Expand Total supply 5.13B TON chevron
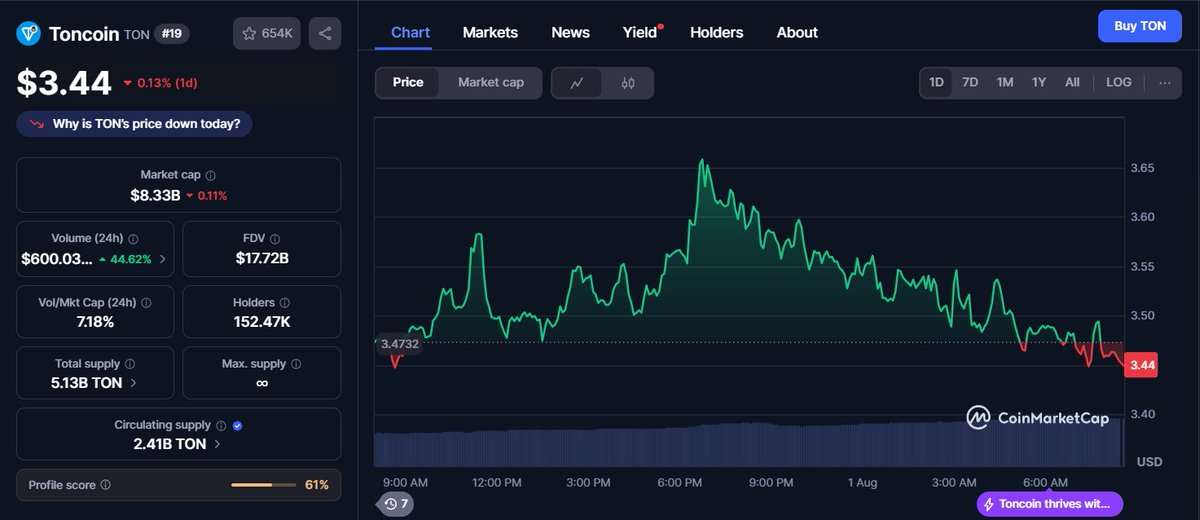This screenshot has width=1200, height=520. [x=134, y=382]
